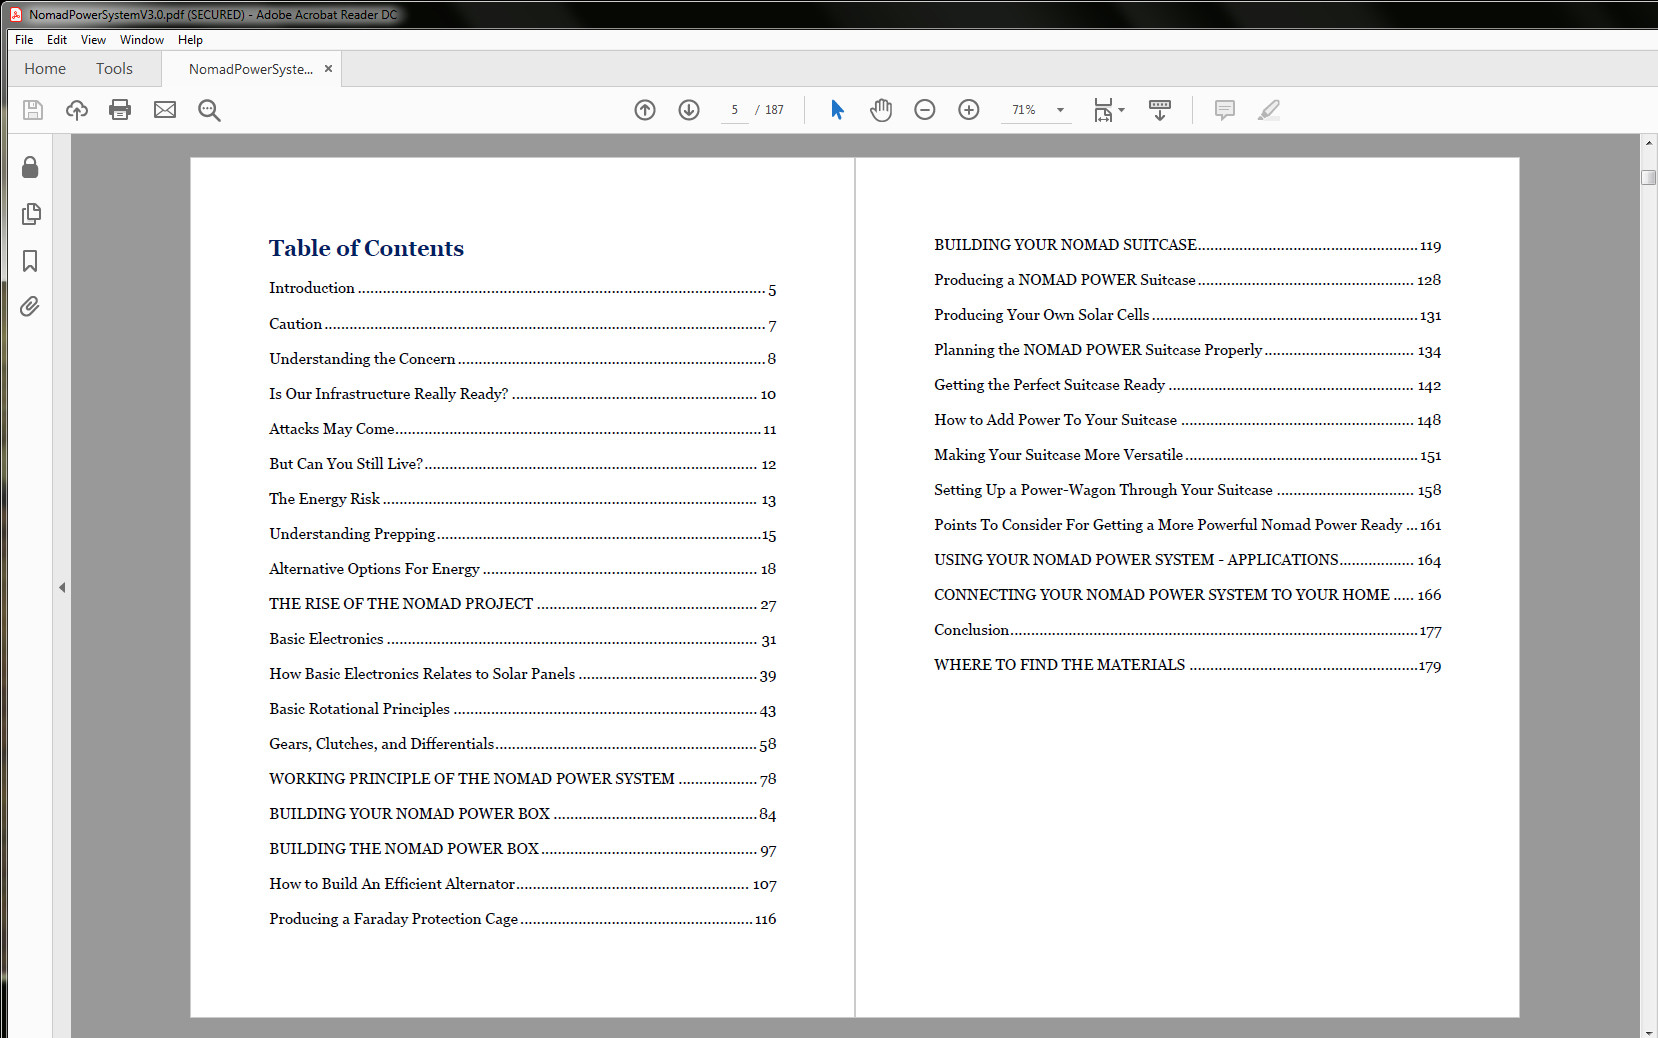Click the Zoom in plus icon
Screen dimensions: 1658x1038
[x=969, y=110]
